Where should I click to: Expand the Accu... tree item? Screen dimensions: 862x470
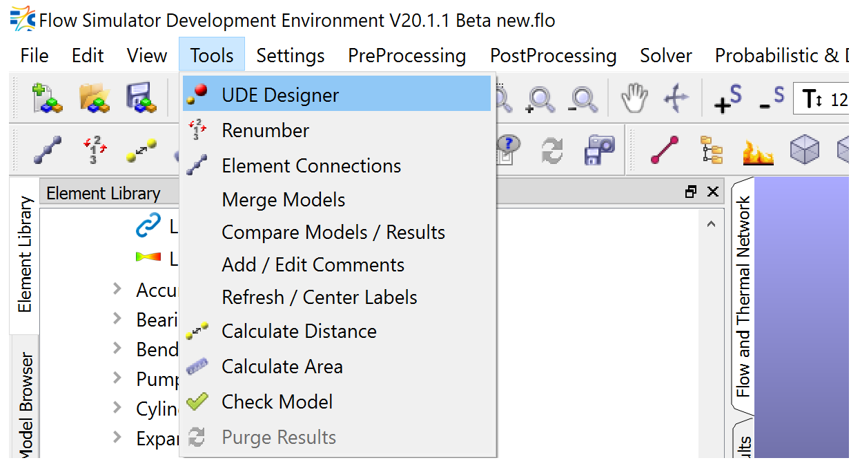pyautogui.click(x=118, y=290)
